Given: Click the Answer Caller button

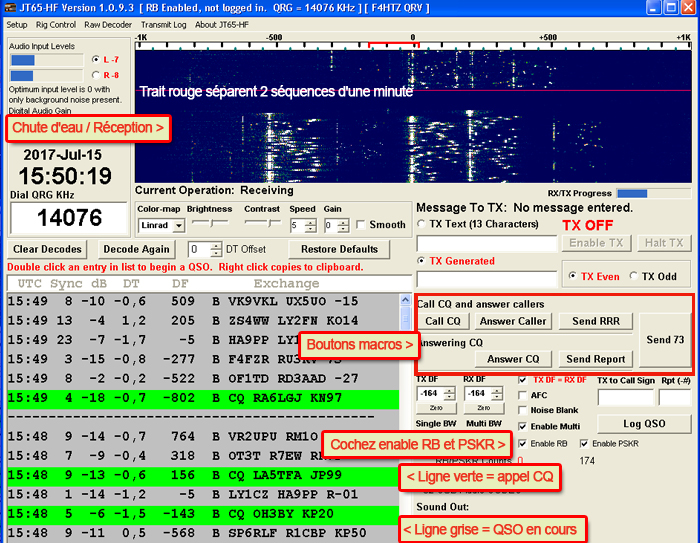Looking at the screenshot, I should tap(513, 321).
